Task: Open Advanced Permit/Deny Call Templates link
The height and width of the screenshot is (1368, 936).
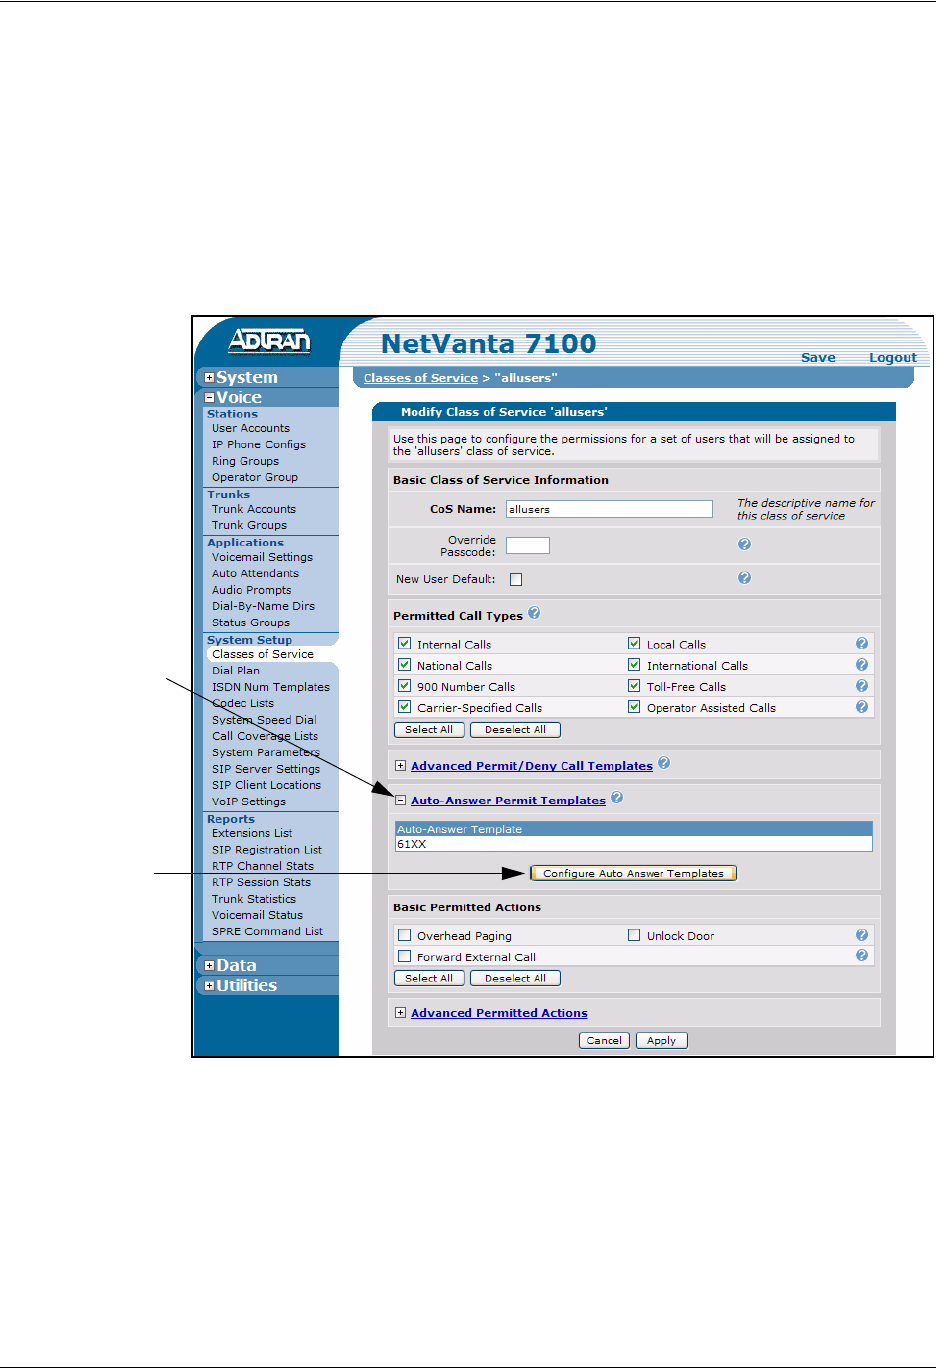Action: coord(532,766)
